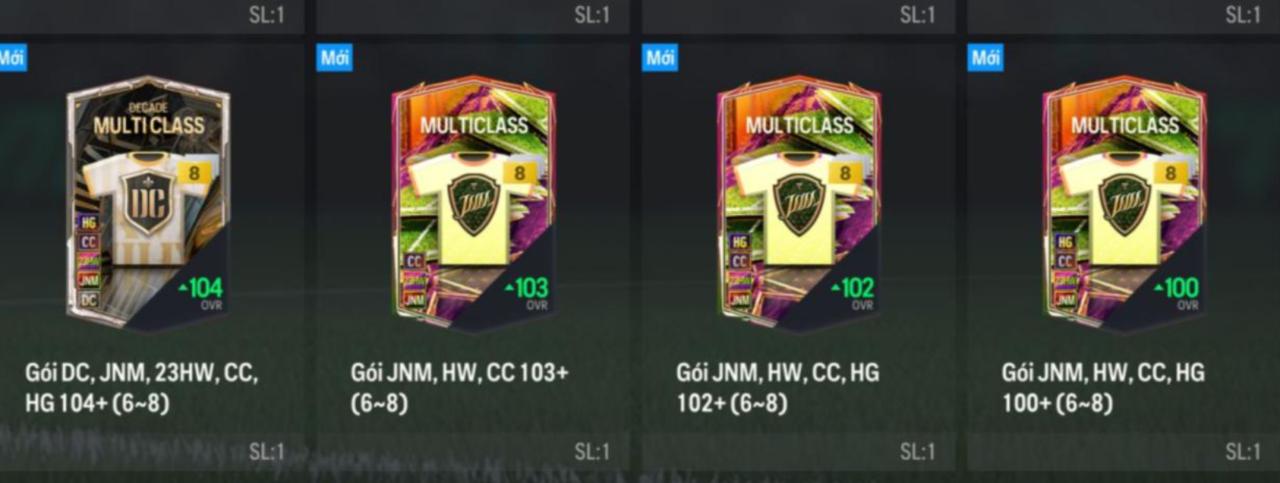Click the green shield emblem on the 102 pack
The height and width of the screenshot is (483, 1280).
799,204
